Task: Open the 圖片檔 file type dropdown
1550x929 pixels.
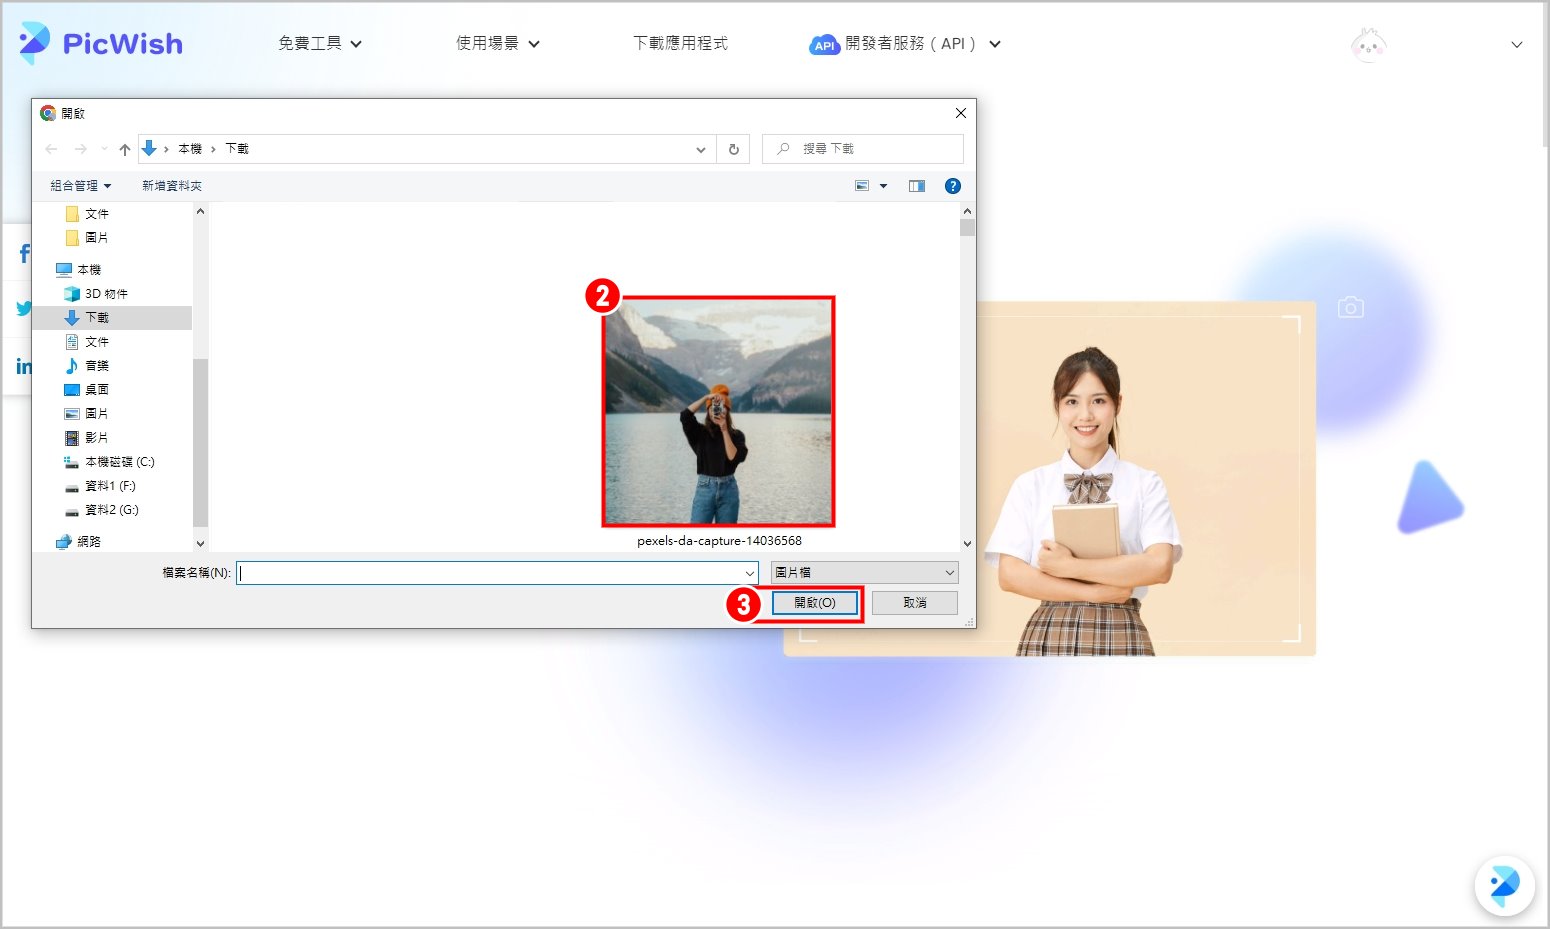Action: (x=864, y=573)
